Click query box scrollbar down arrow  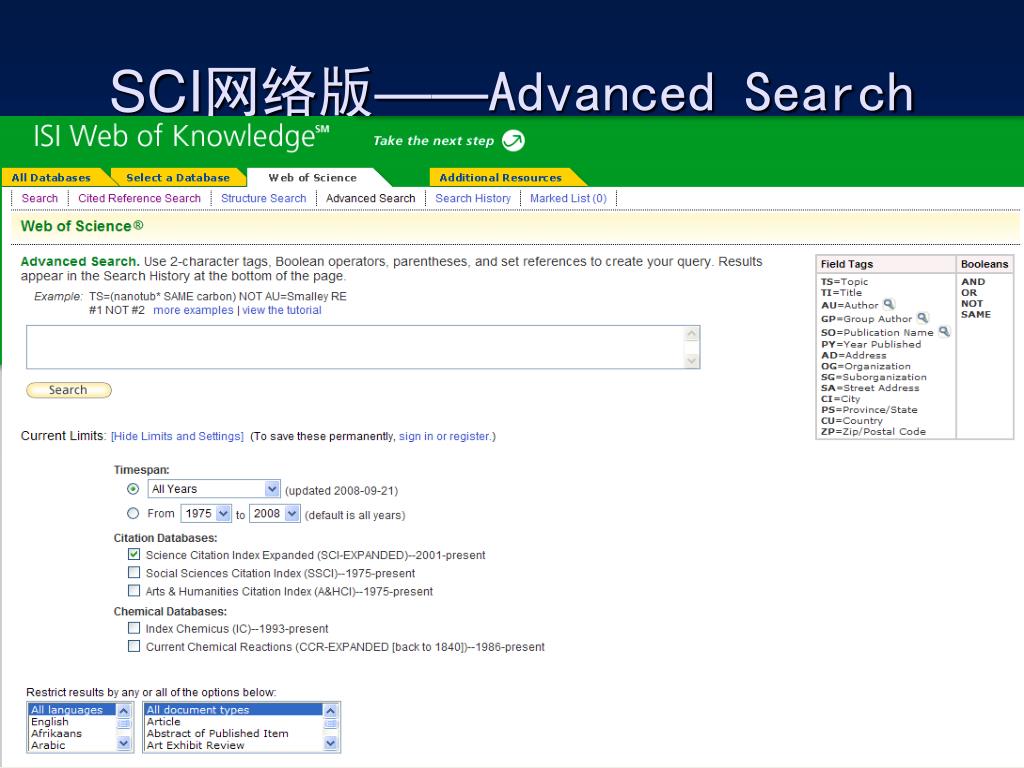692,360
